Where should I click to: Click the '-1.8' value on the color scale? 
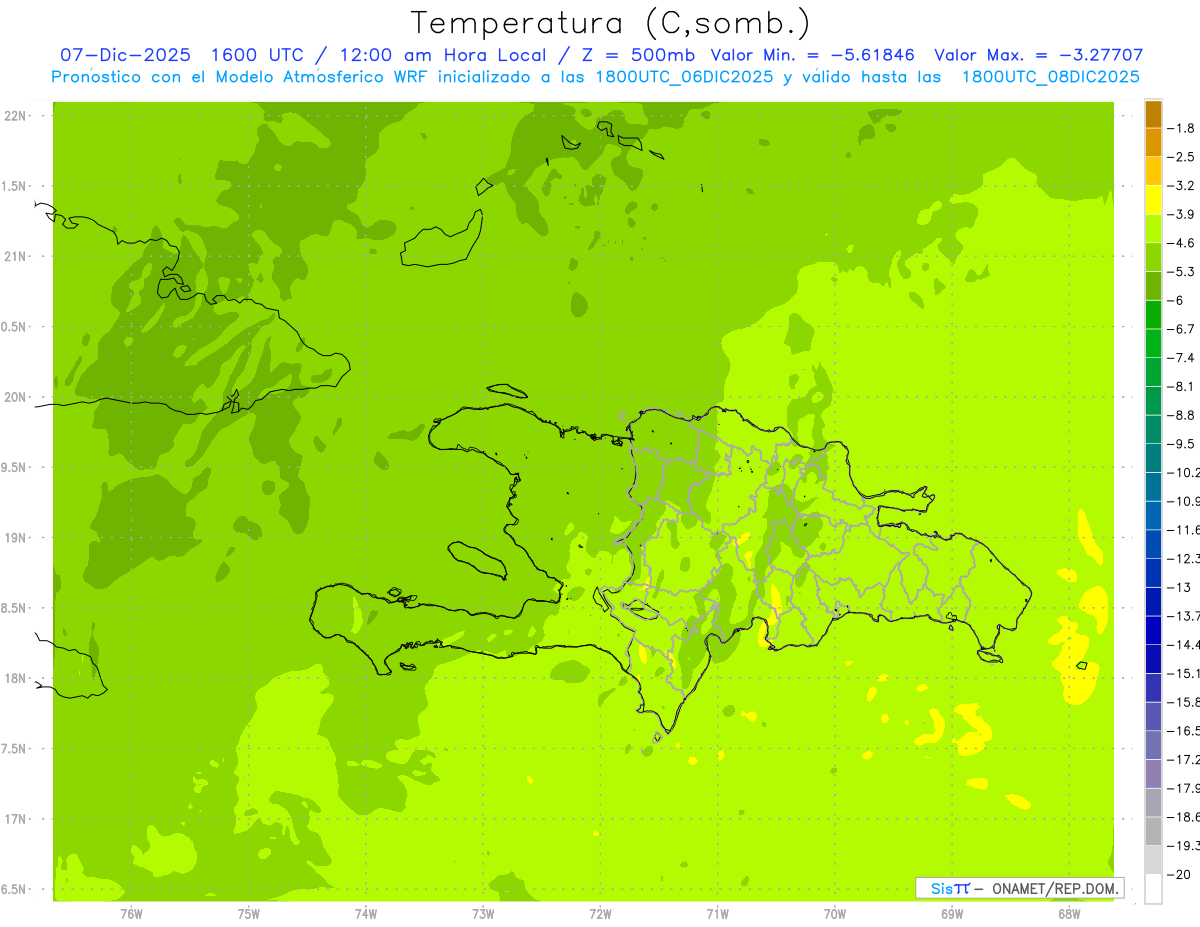[x=1181, y=128]
